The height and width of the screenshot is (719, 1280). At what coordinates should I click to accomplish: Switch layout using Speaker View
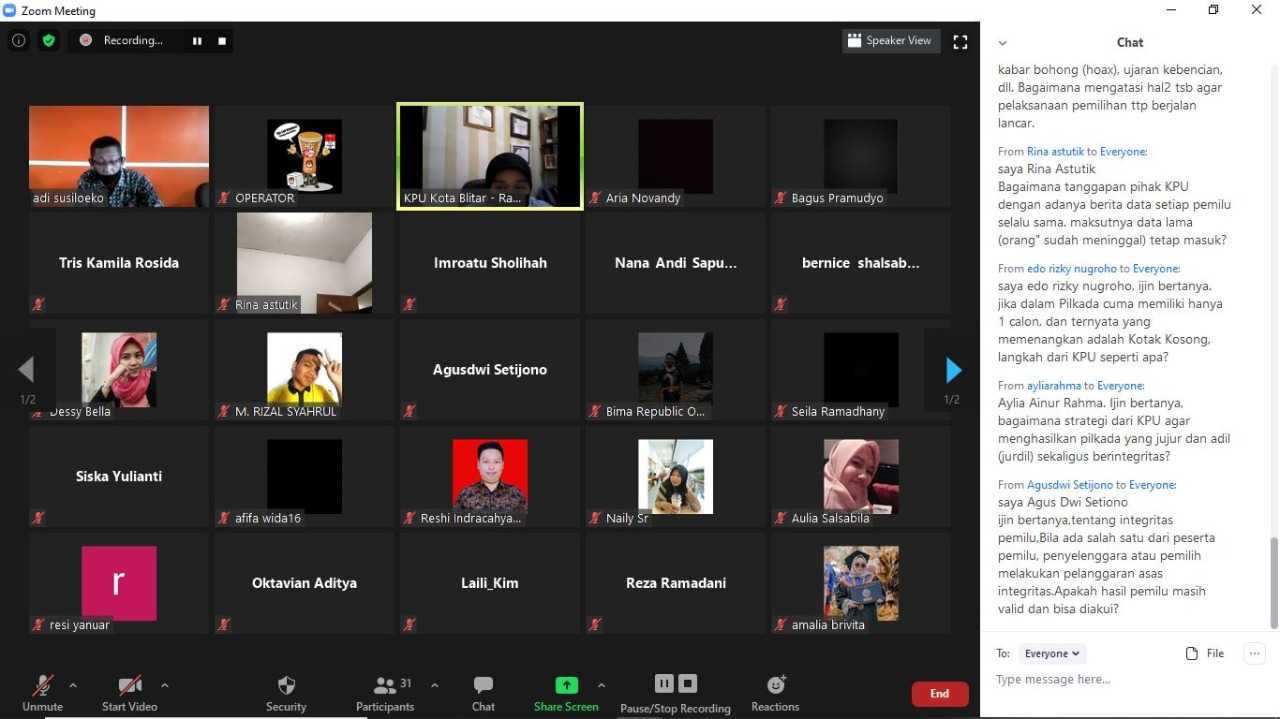click(890, 41)
